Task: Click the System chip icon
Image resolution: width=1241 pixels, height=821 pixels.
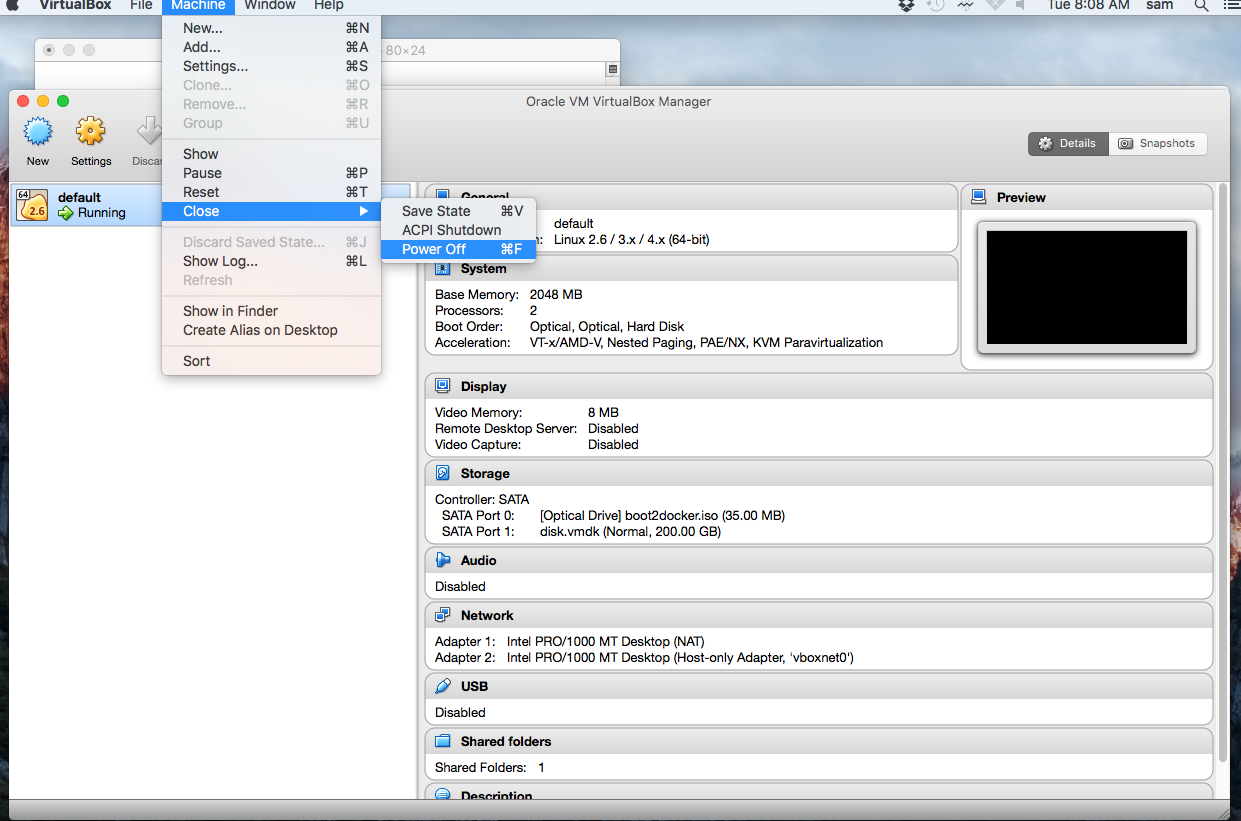Action: point(443,269)
